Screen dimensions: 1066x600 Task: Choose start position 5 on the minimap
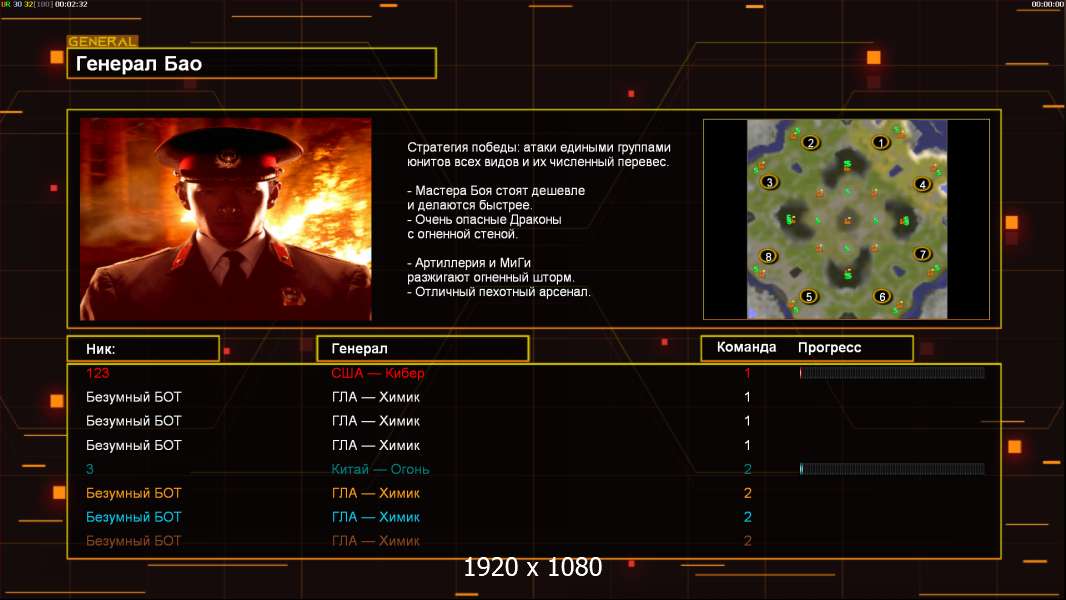(x=809, y=296)
